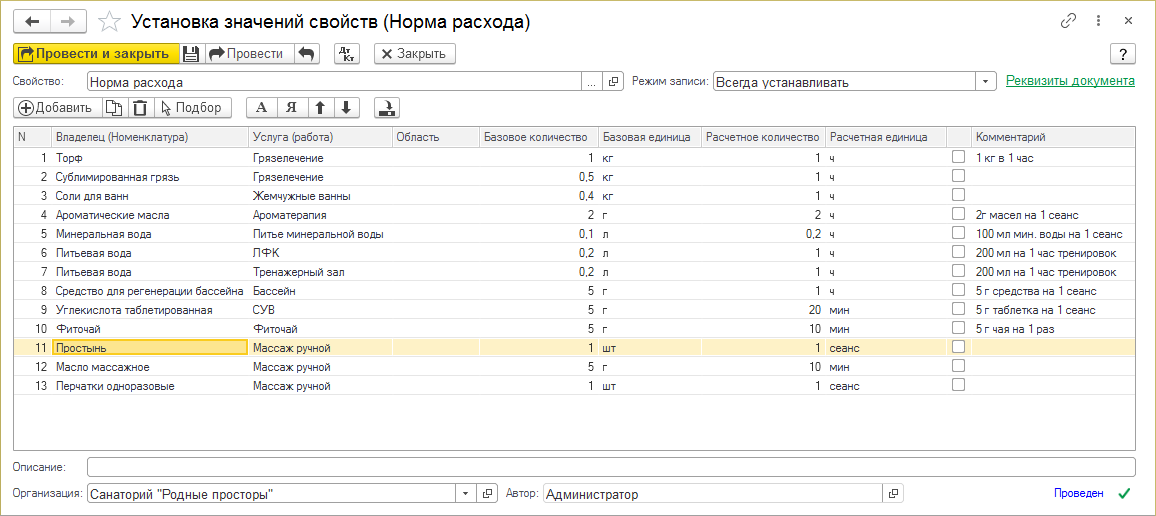Screen dimensions: 1156x516
Task: Click the Базовое количество column header
Action: (536, 137)
